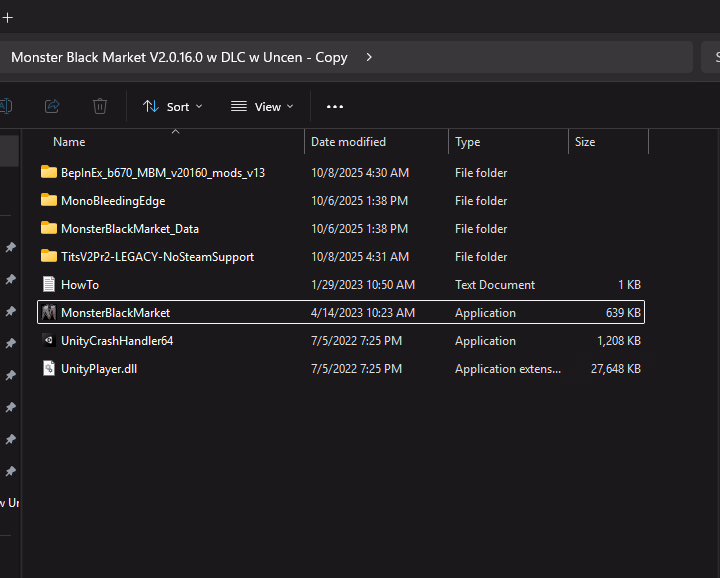
Task: Click the Rename icon in the toolbar
Action: [x=6, y=106]
